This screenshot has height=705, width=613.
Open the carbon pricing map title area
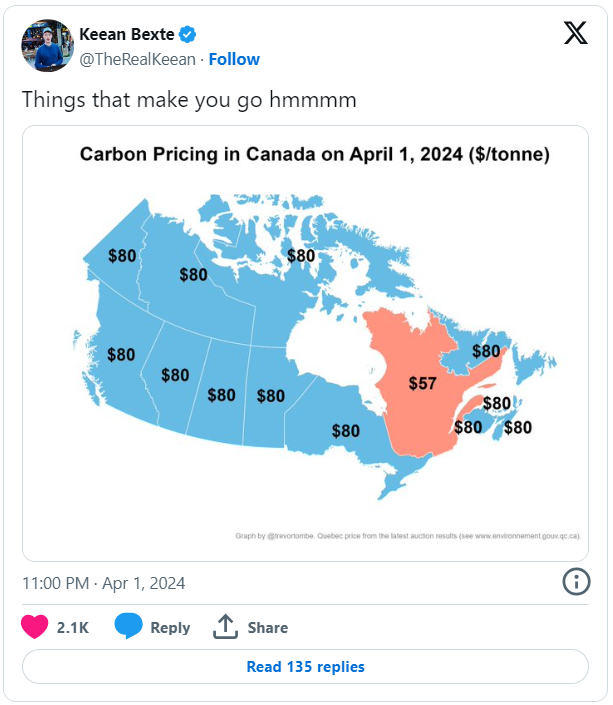[x=315, y=154]
